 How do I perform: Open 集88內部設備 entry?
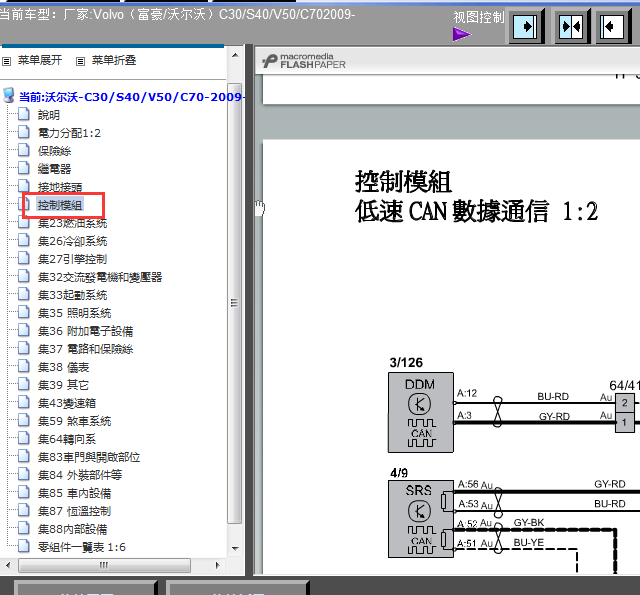tap(72, 529)
